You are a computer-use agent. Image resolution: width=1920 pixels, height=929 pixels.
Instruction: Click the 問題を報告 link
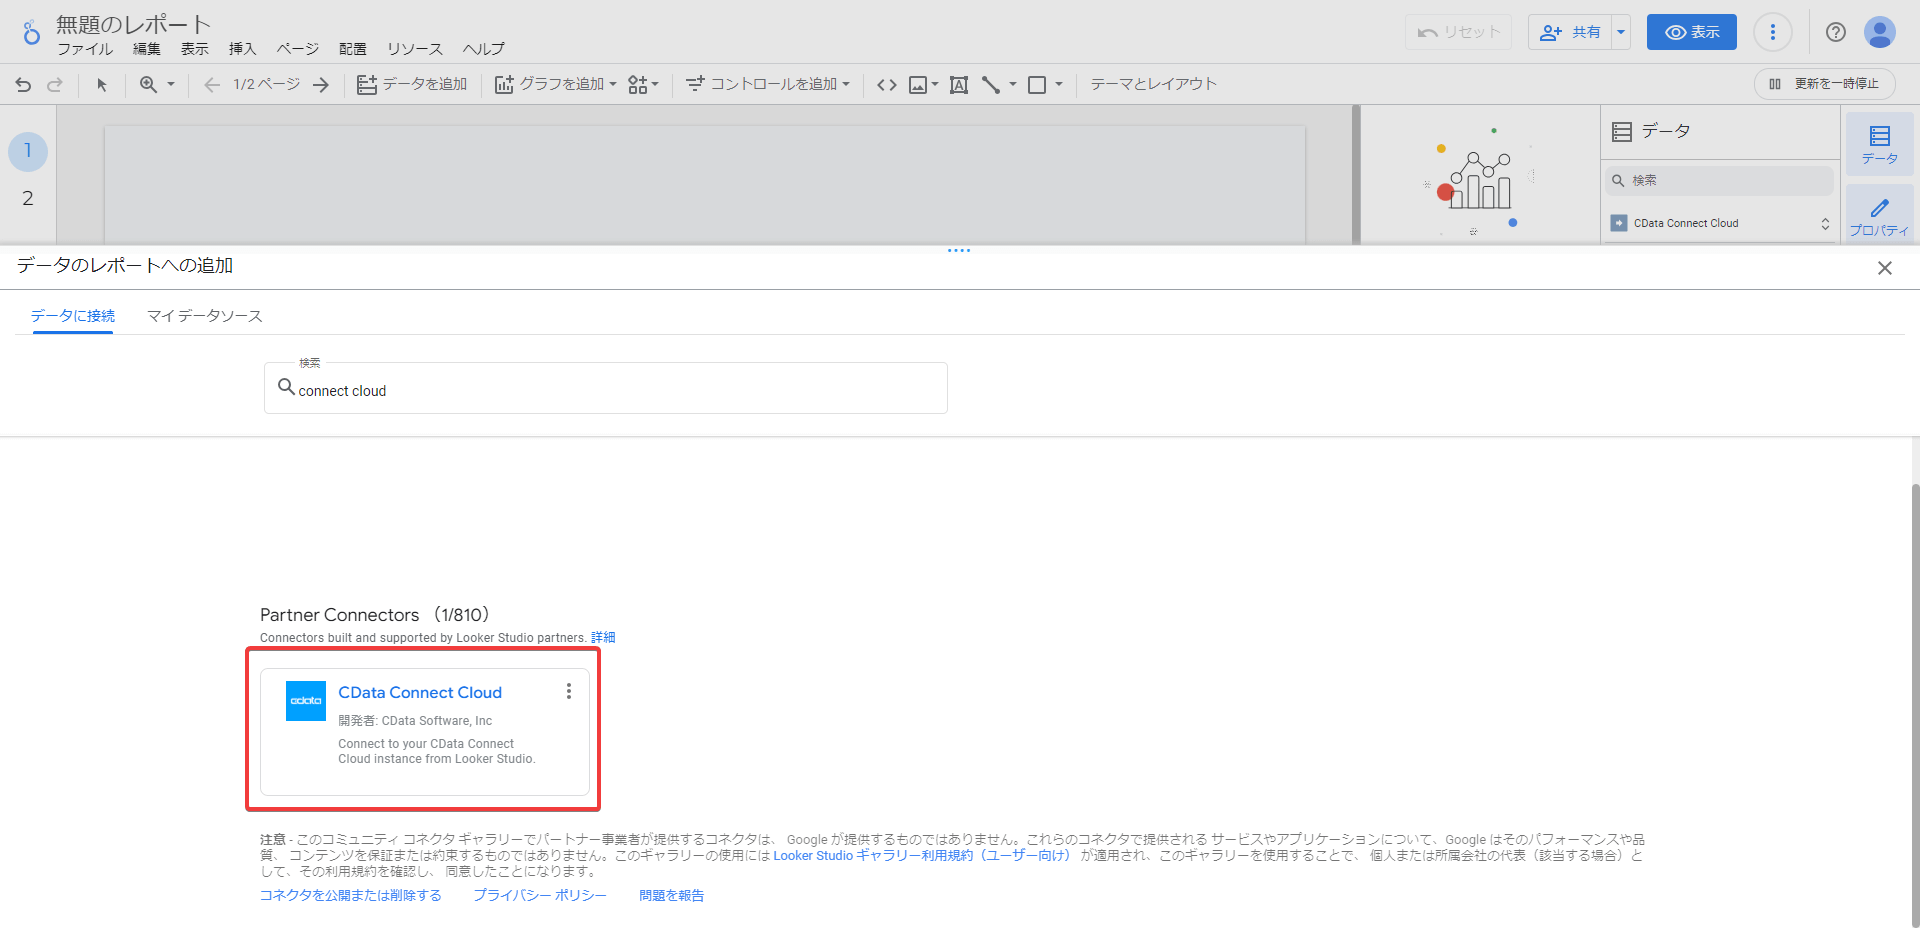tap(672, 896)
